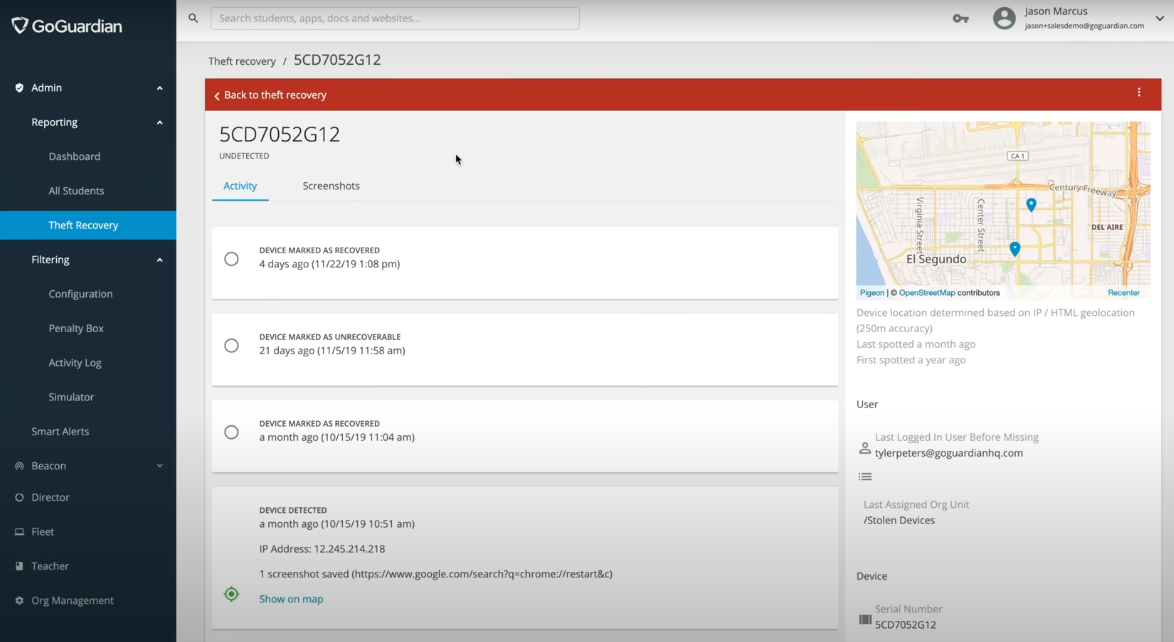Open Smart Alerts in sidebar
This screenshot has width=1174, height=642.
point(60,431)
